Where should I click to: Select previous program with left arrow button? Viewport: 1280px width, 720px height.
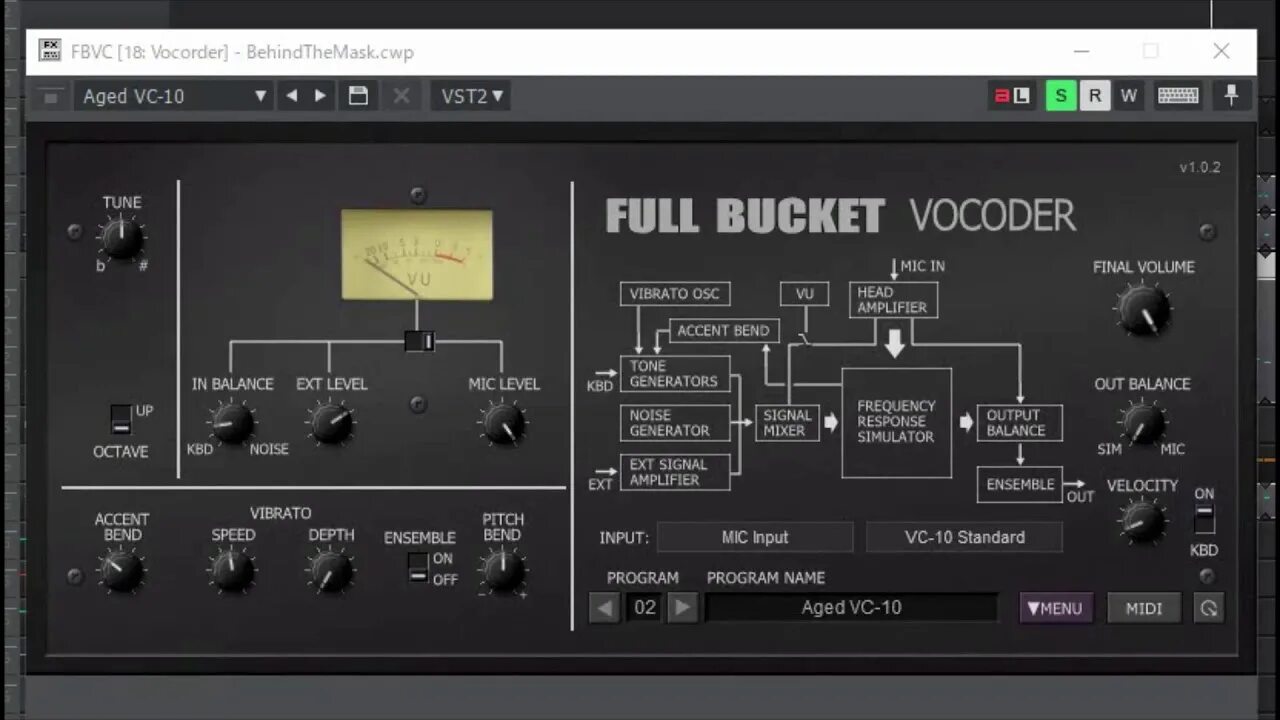coord(604,607)
